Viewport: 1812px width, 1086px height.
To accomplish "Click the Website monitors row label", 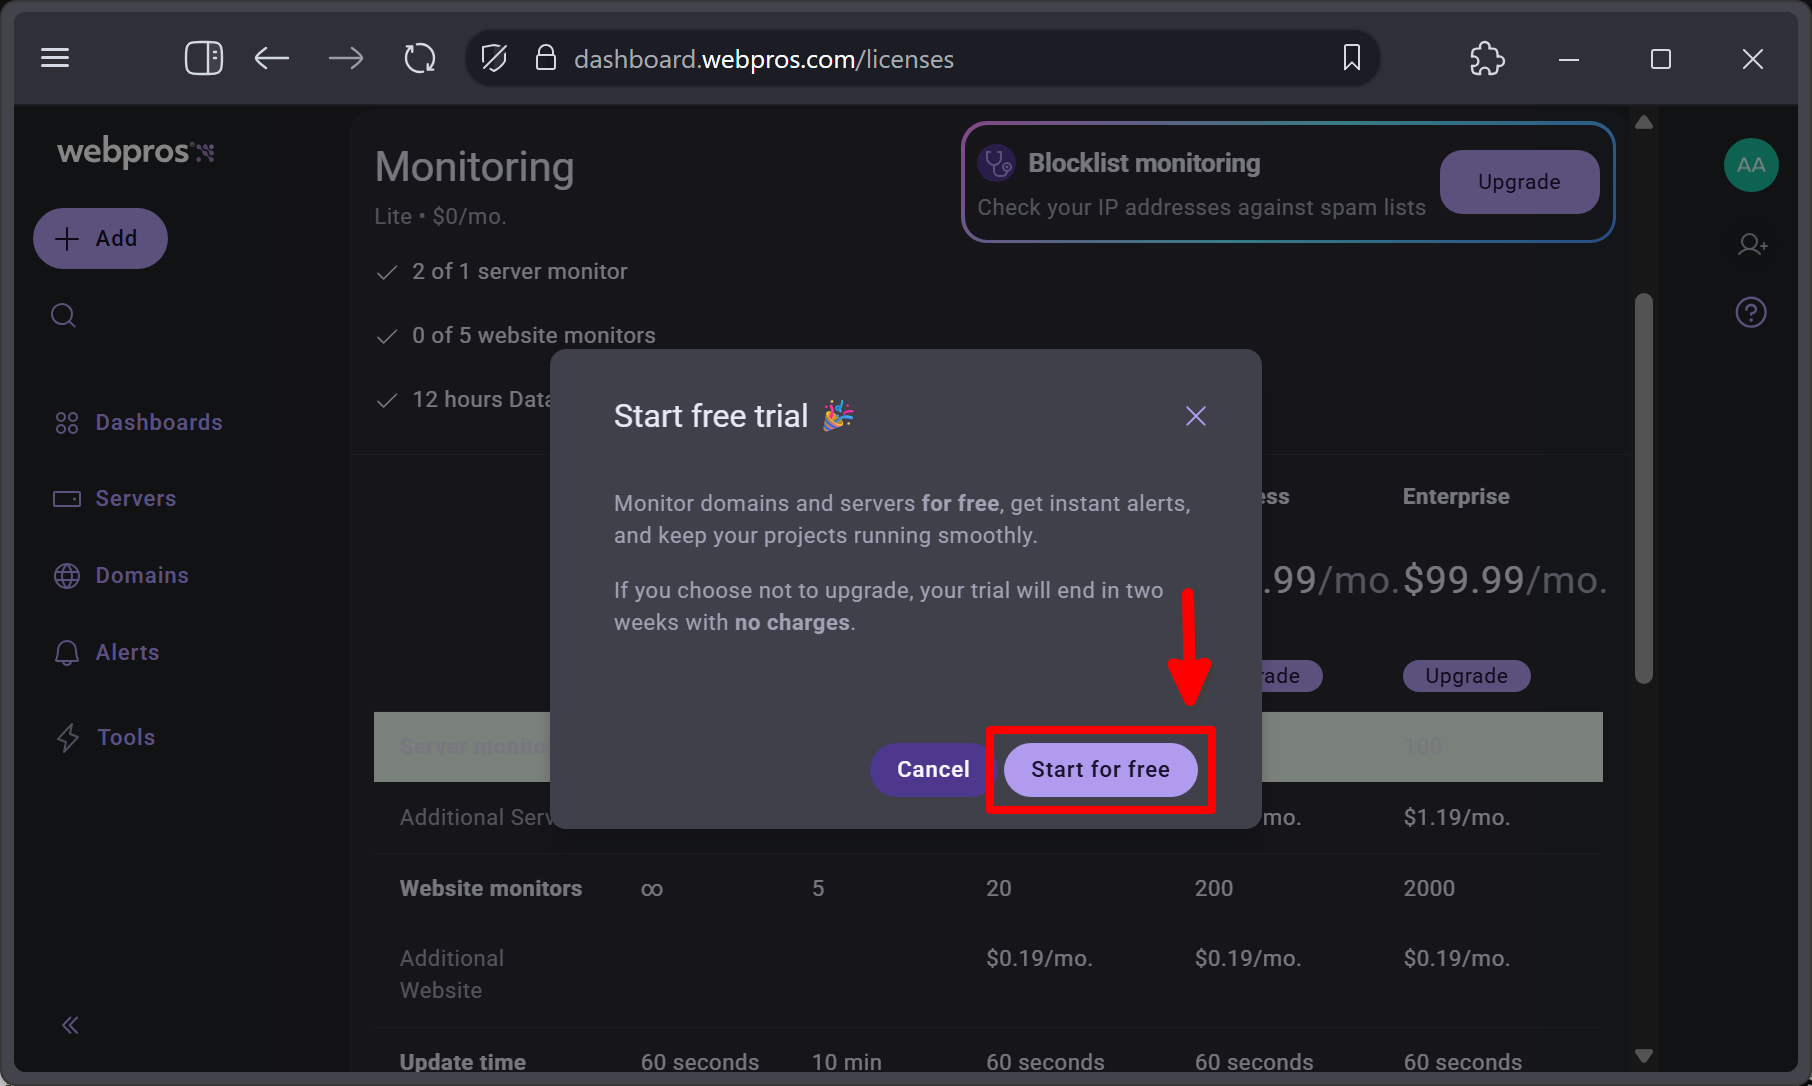I will pos(490,888).
